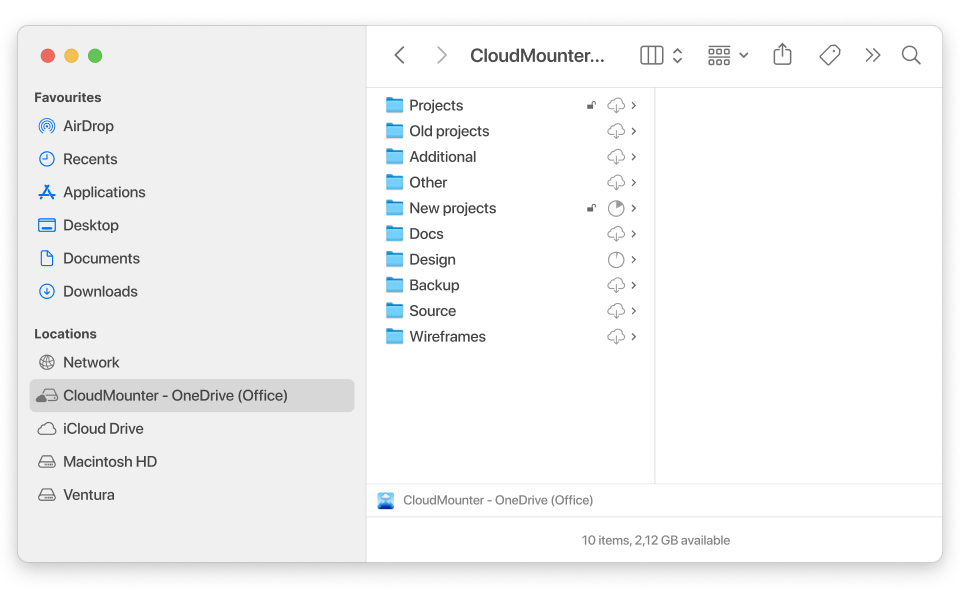
Task: Select CloudMounter - OneDrive (Office) location
Action: click(x=192, y=395)
